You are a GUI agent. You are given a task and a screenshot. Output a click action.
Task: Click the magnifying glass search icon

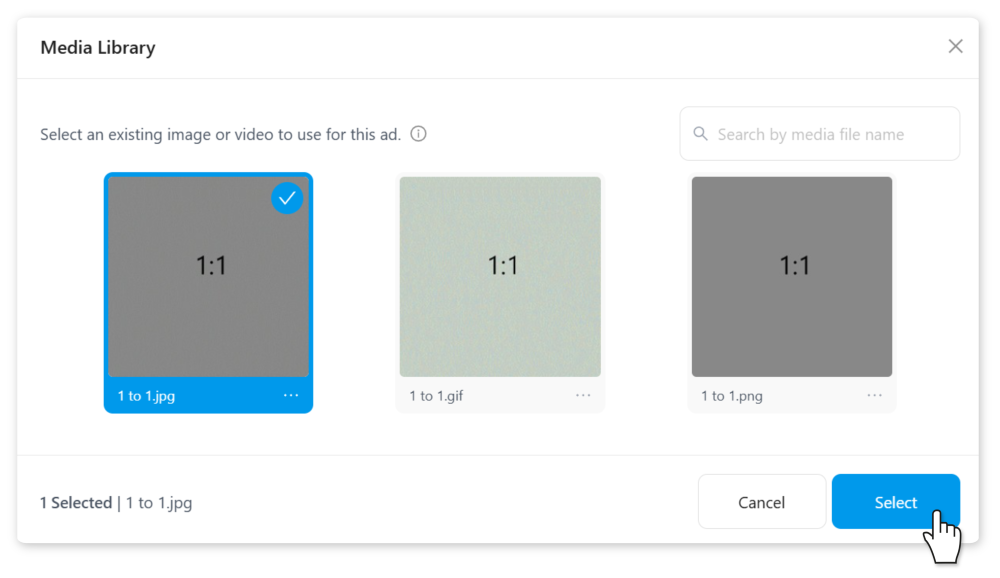tap(700, 134)
